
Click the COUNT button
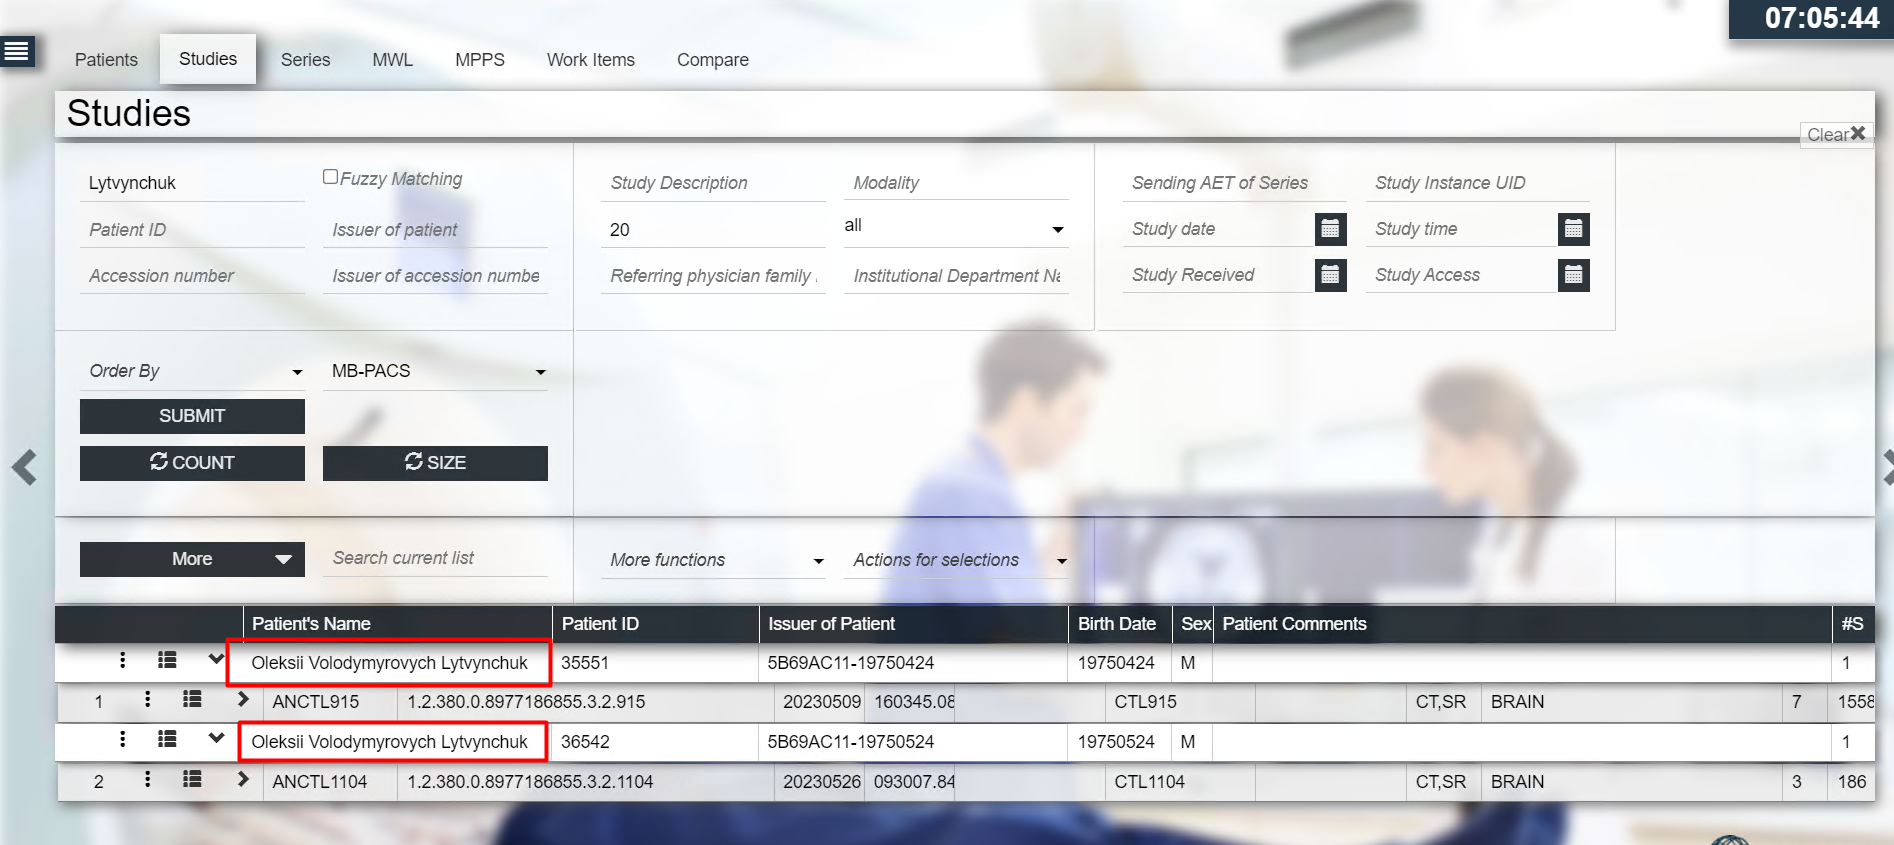(192, 463)
